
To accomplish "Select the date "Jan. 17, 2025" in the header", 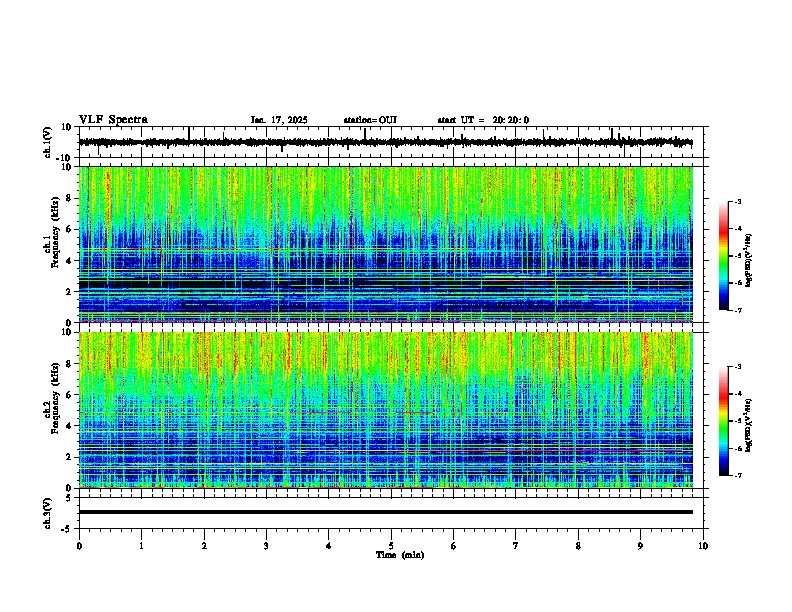I will (x=279, y=120).
